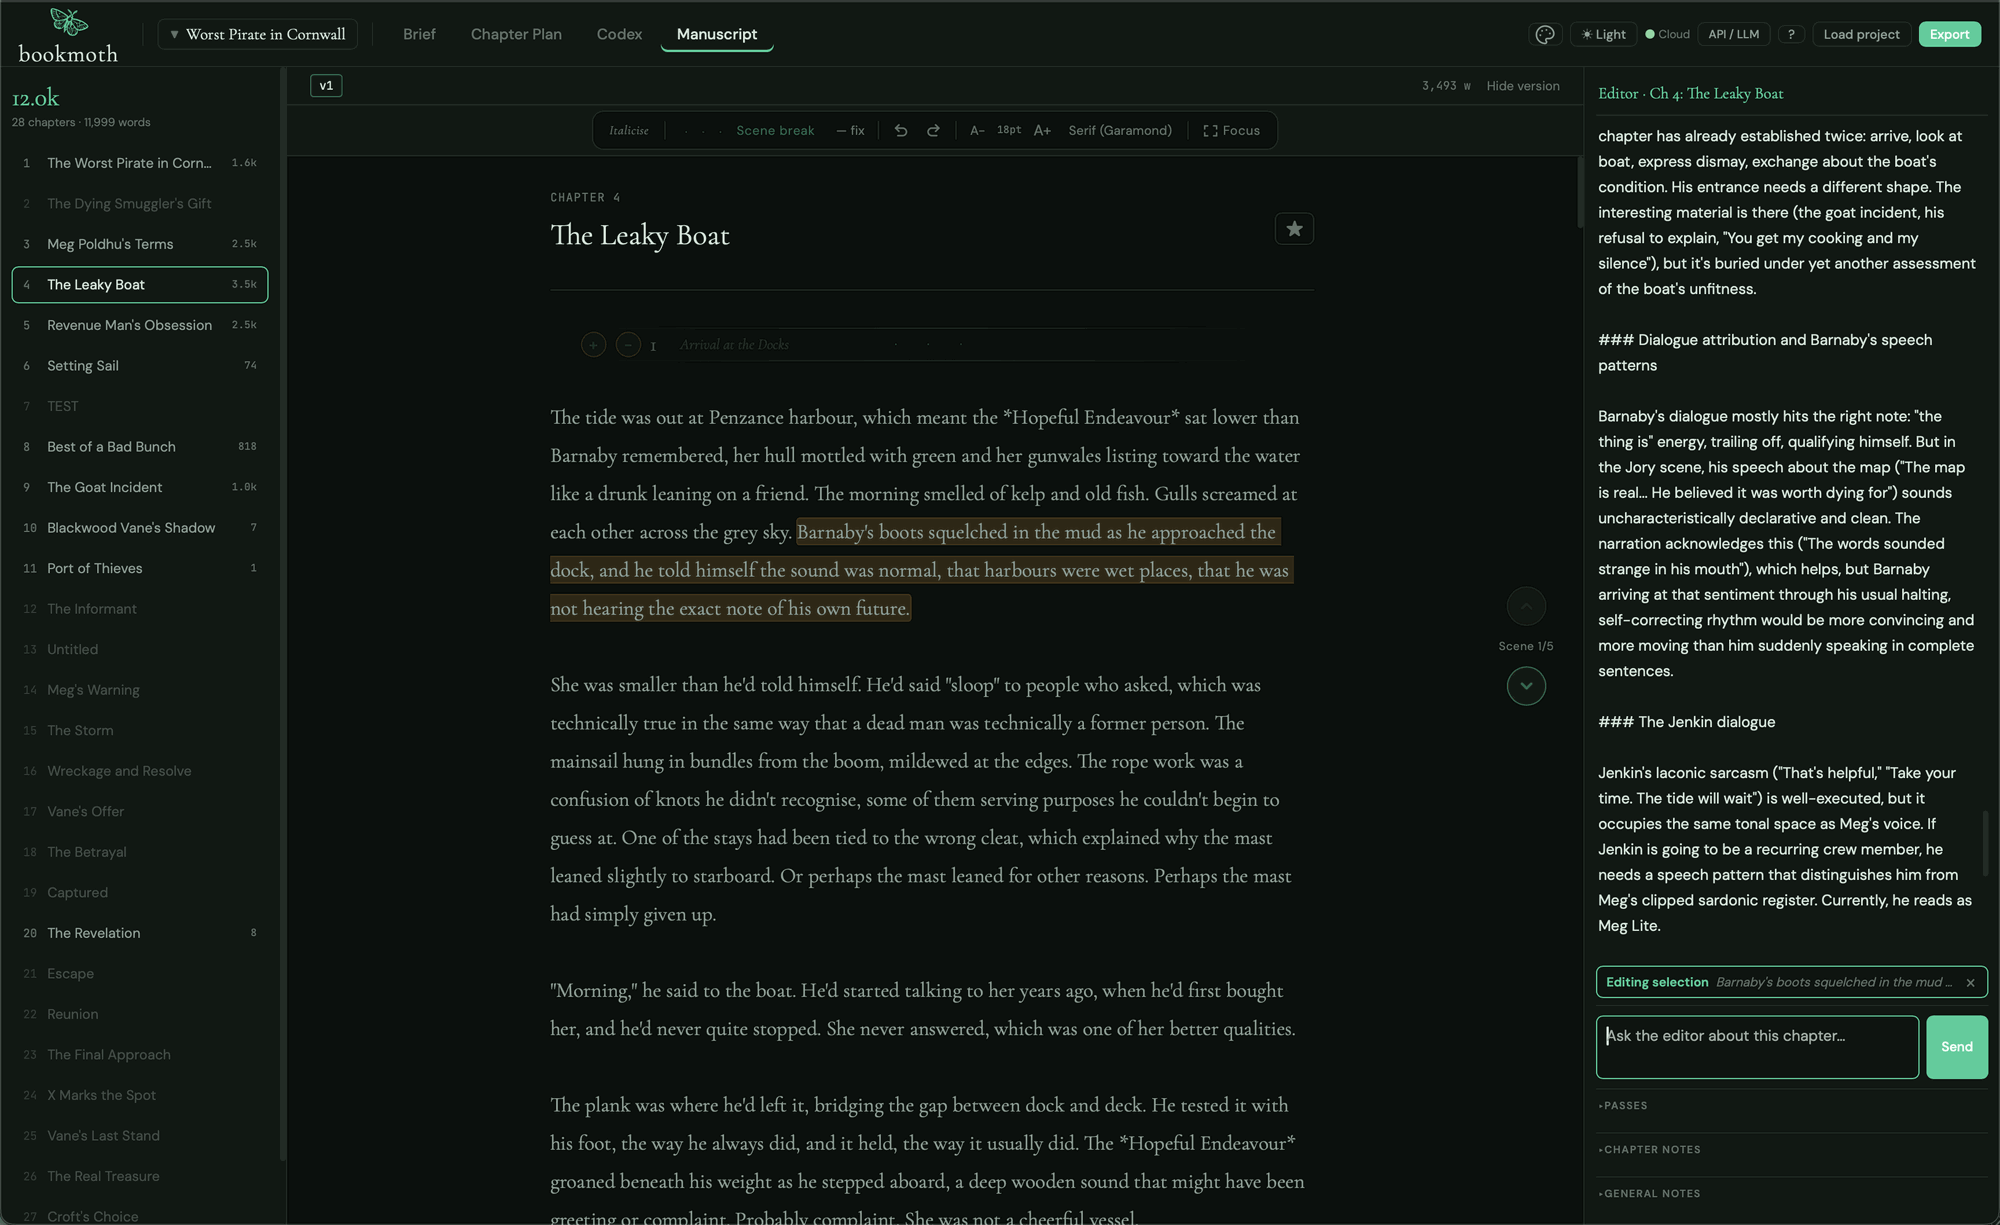Open chapter TEST
2000x1225 pixels.
[x=140, y=406]
